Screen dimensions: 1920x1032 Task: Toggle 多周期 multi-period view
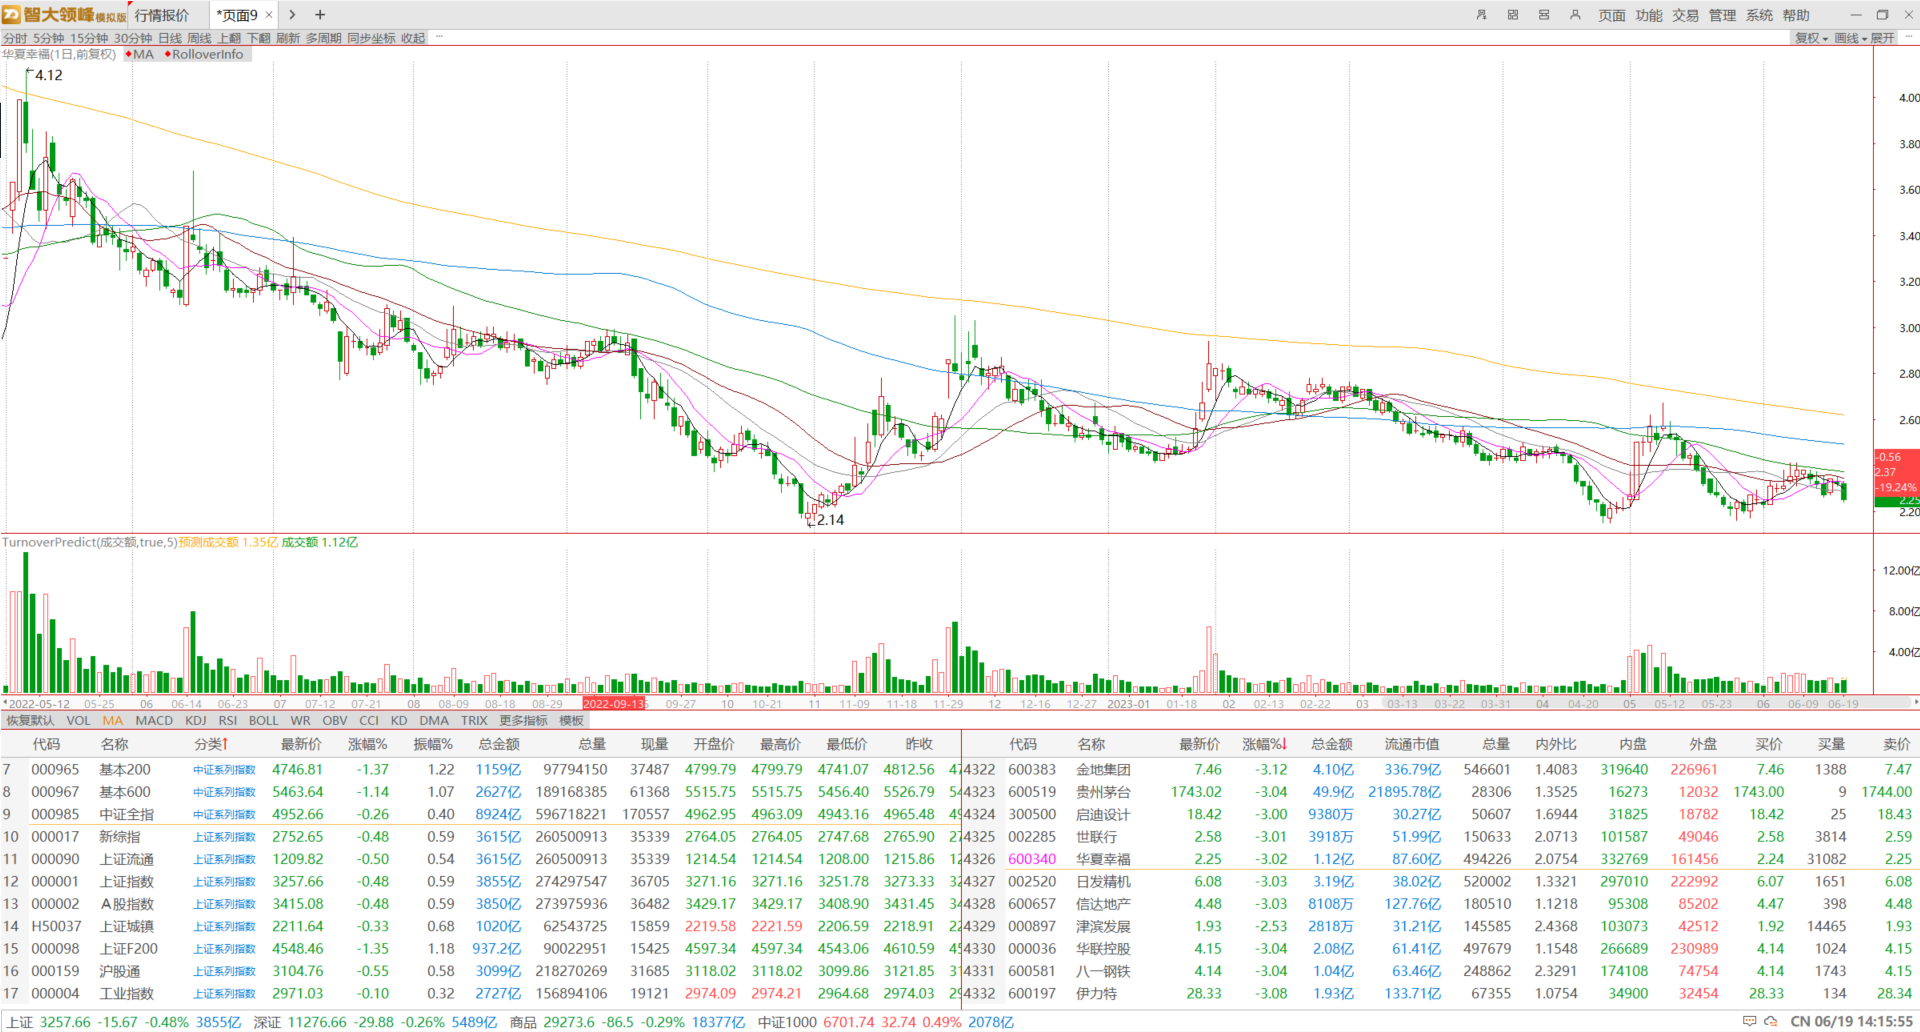(324, 38)
